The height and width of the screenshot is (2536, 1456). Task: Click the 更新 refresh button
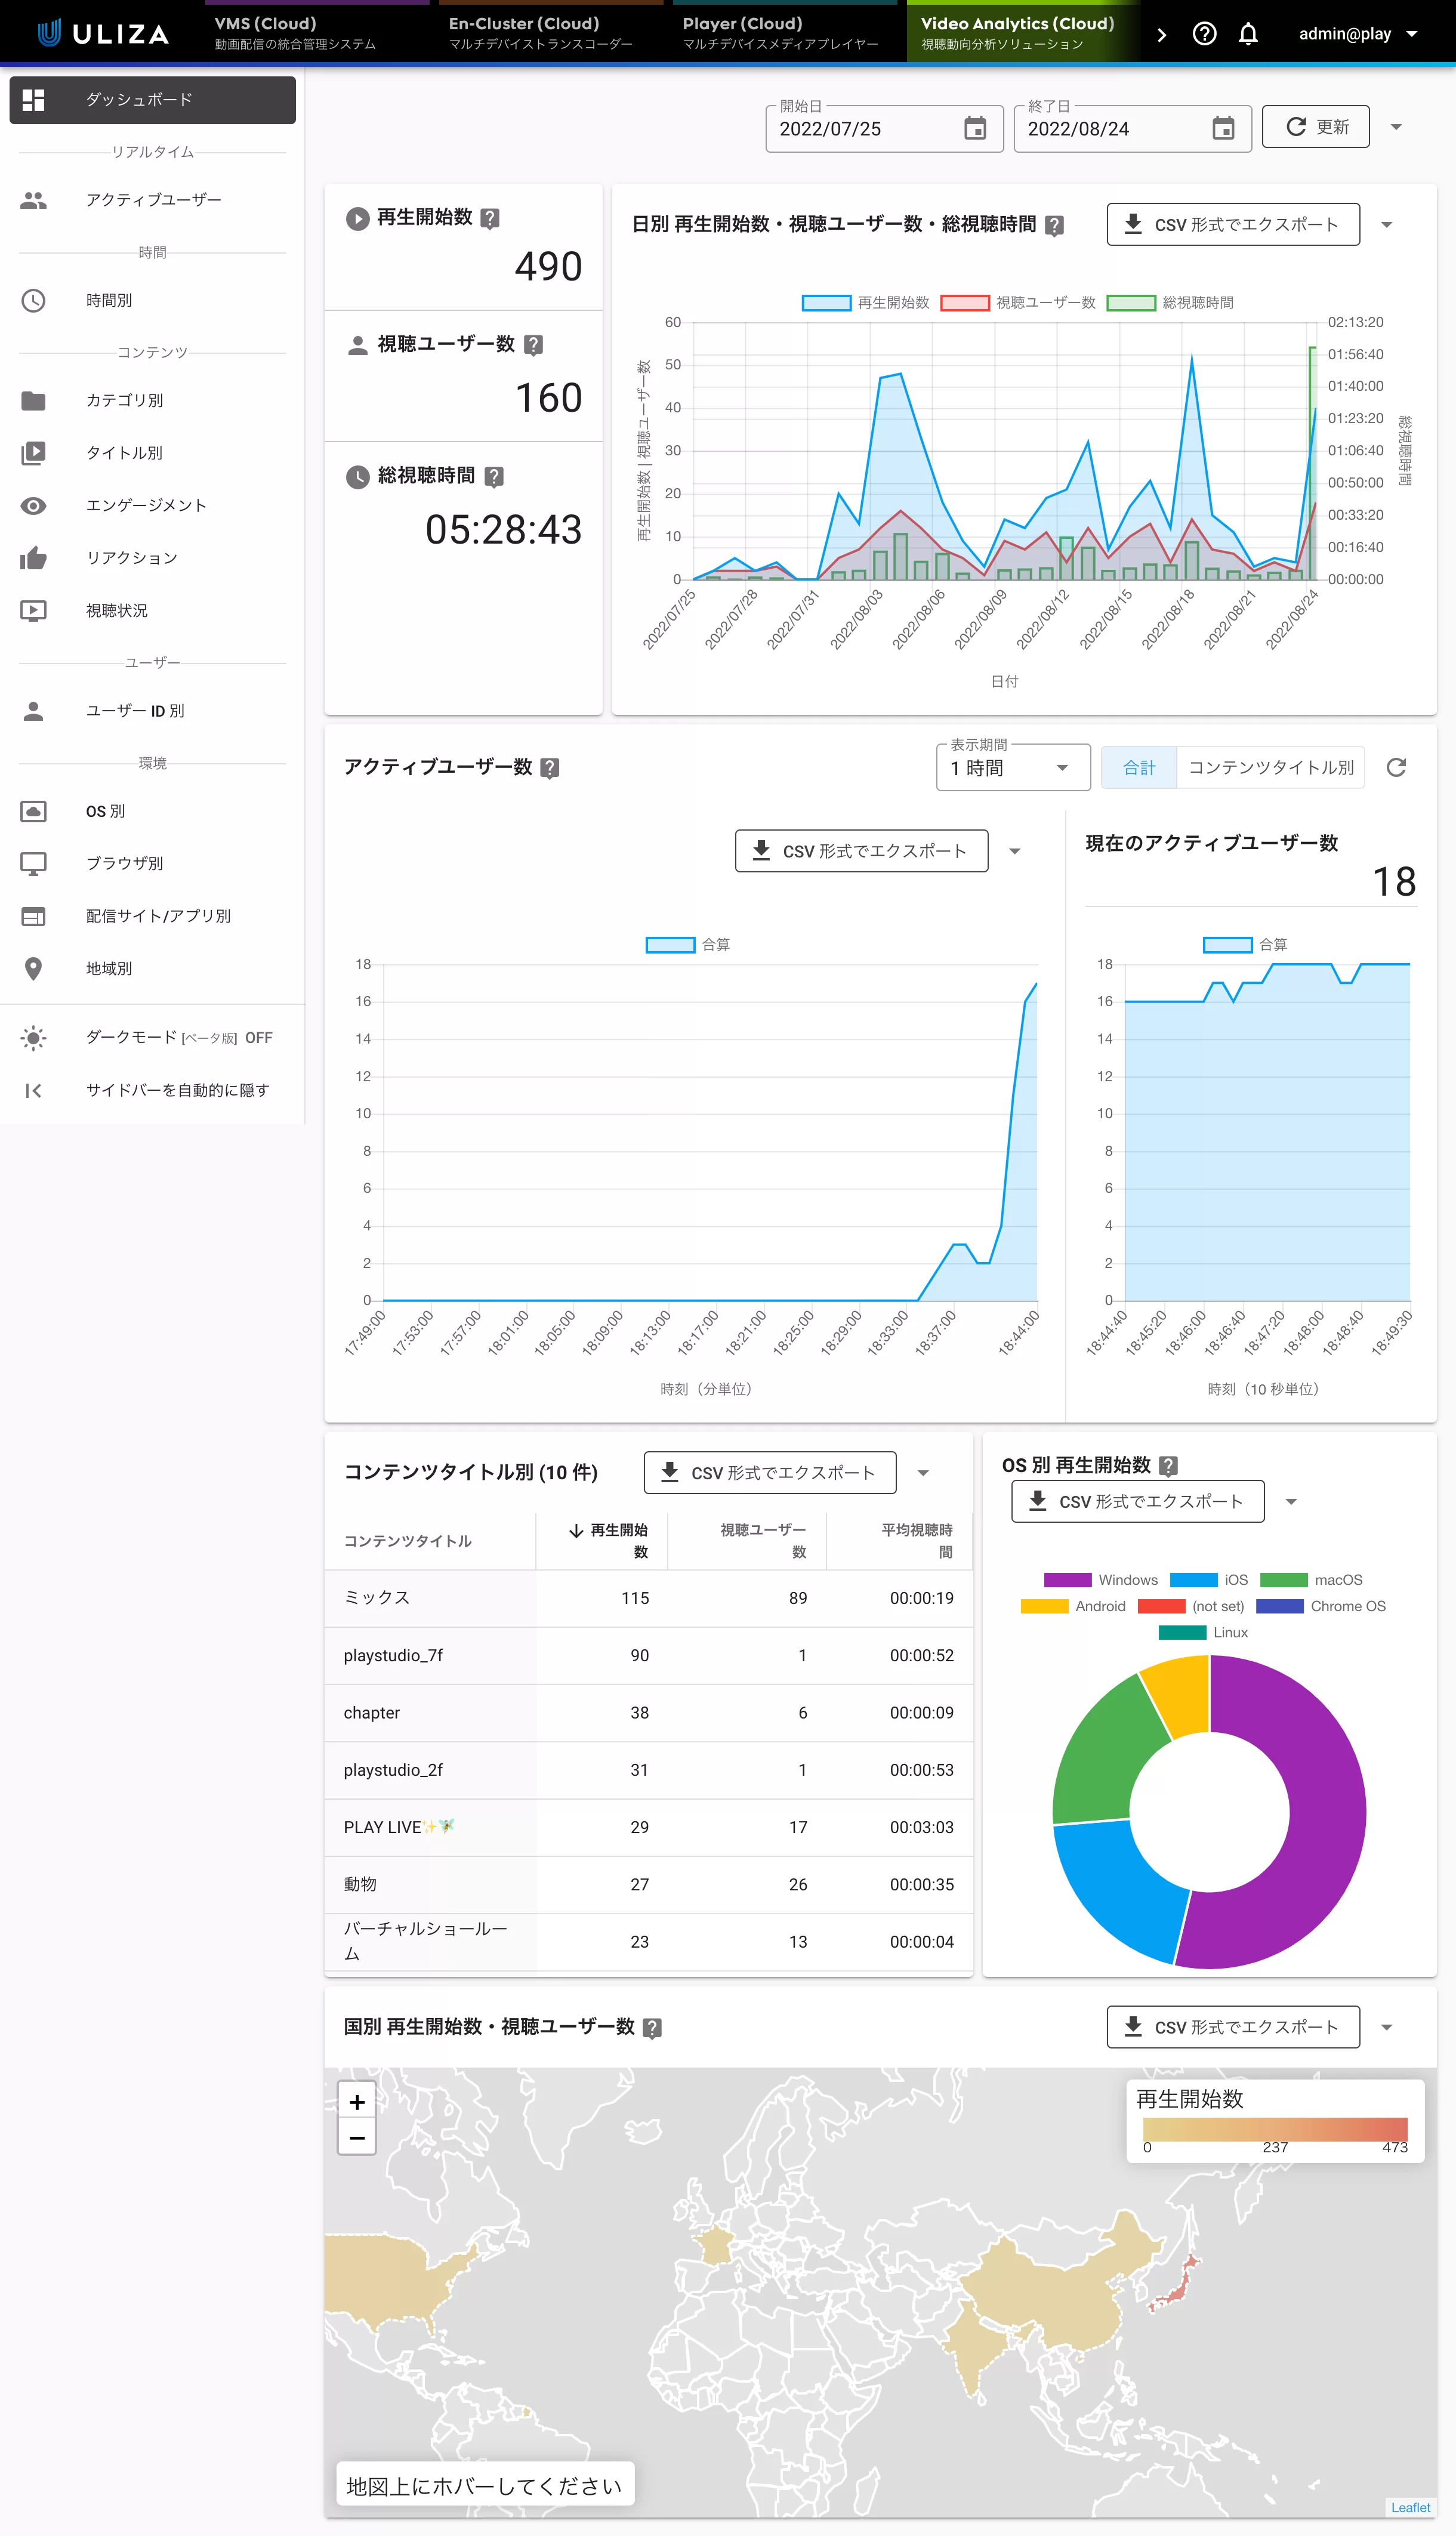pyautogui.click(x=1315, y=127)
